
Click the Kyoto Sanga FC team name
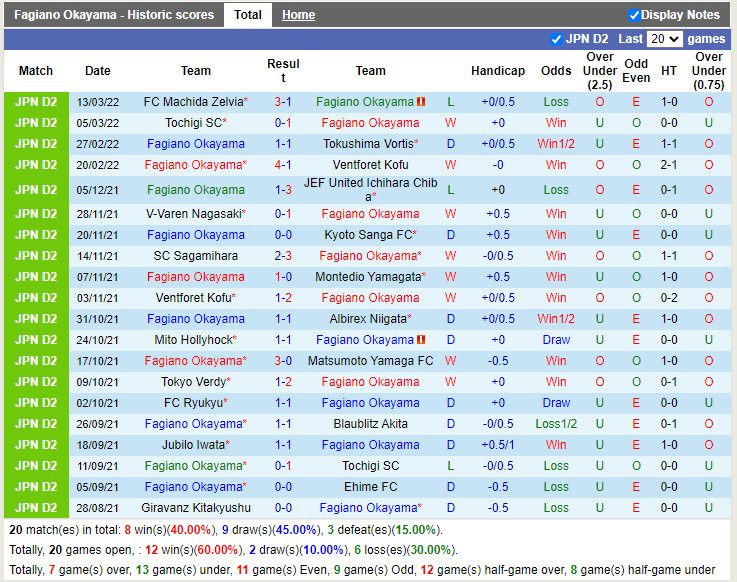coord(367,235)
